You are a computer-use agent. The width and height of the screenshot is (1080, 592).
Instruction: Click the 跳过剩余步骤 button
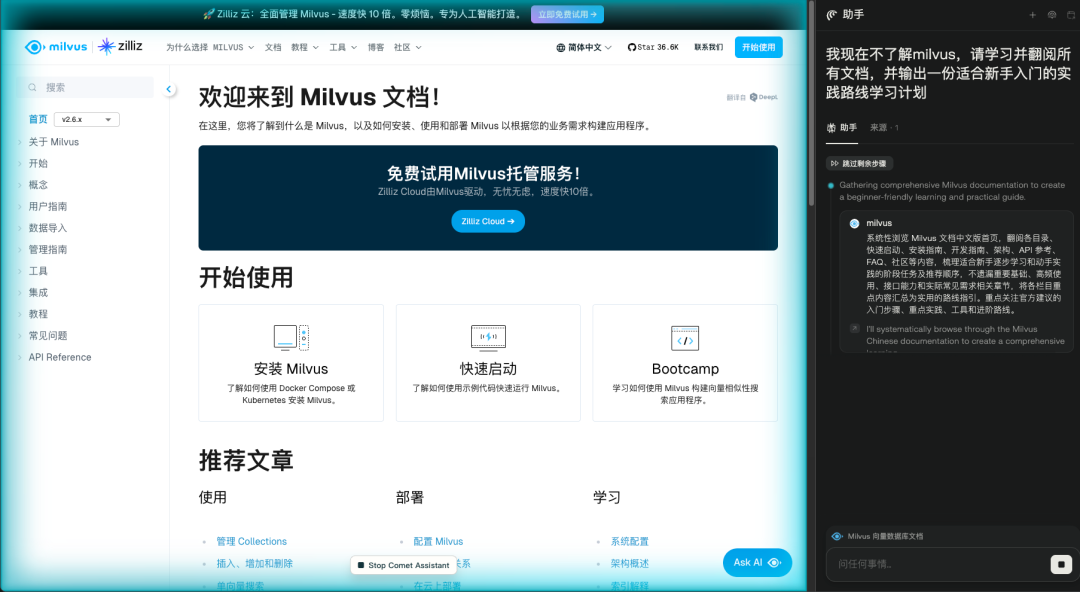[x=859, y=163]
